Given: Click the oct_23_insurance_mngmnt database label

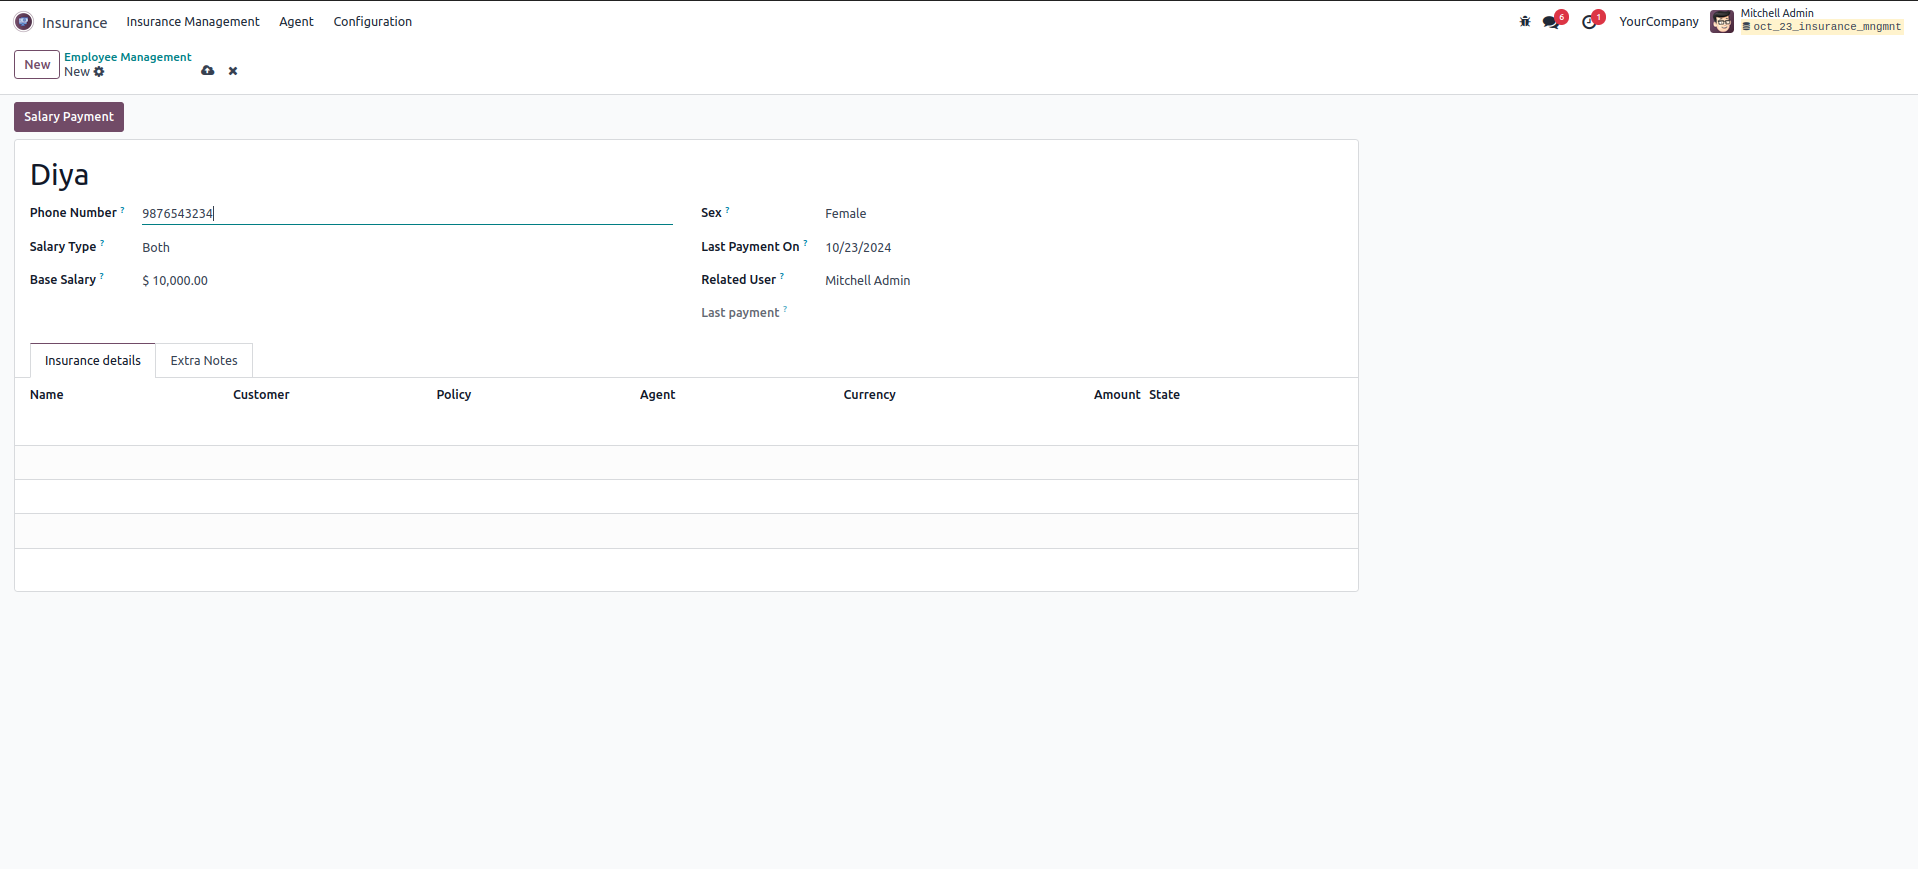Looking at the screenshot, I should click(x=1822, y=27).
